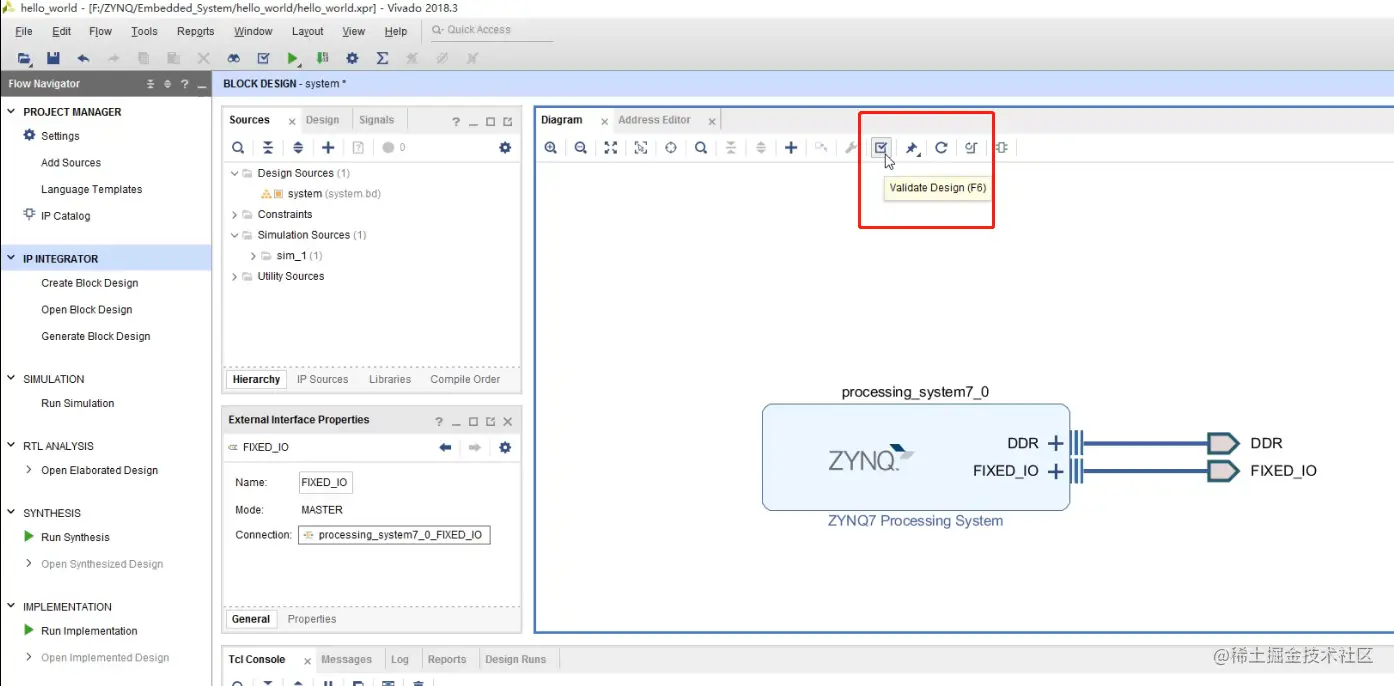Open the Flow menu
Viewport: 1394px width, 686px height.
coord(100,31)
